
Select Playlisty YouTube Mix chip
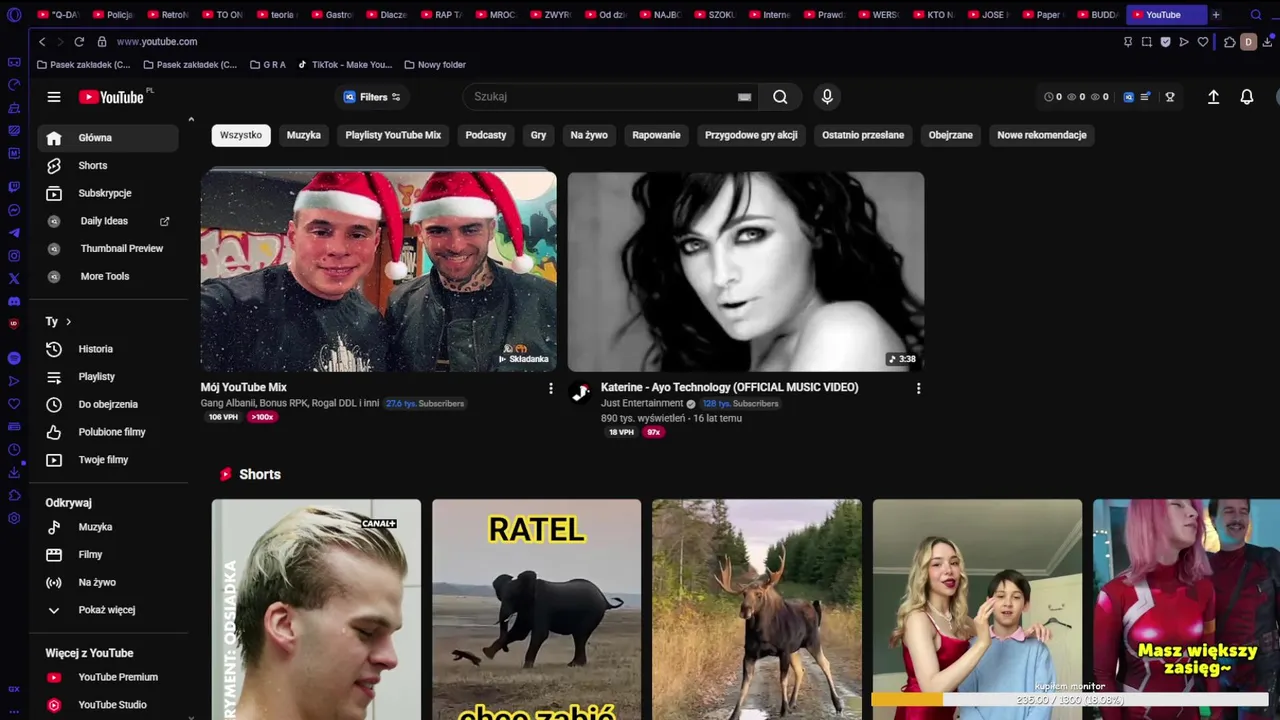(393, 135)
